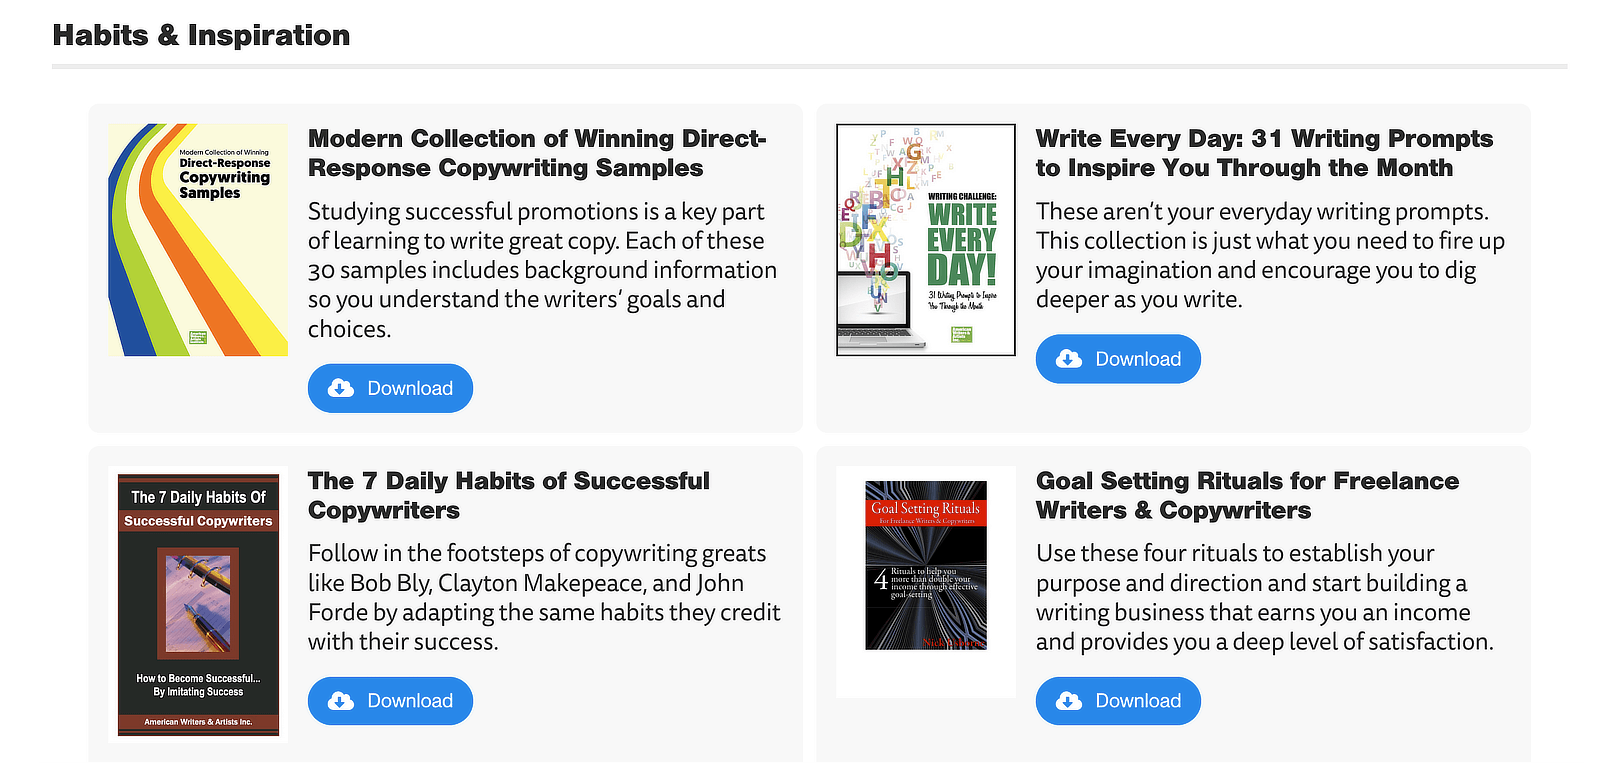
Task: Select the 7 Daily Habits title text
Action: click(x=509, y=496)
